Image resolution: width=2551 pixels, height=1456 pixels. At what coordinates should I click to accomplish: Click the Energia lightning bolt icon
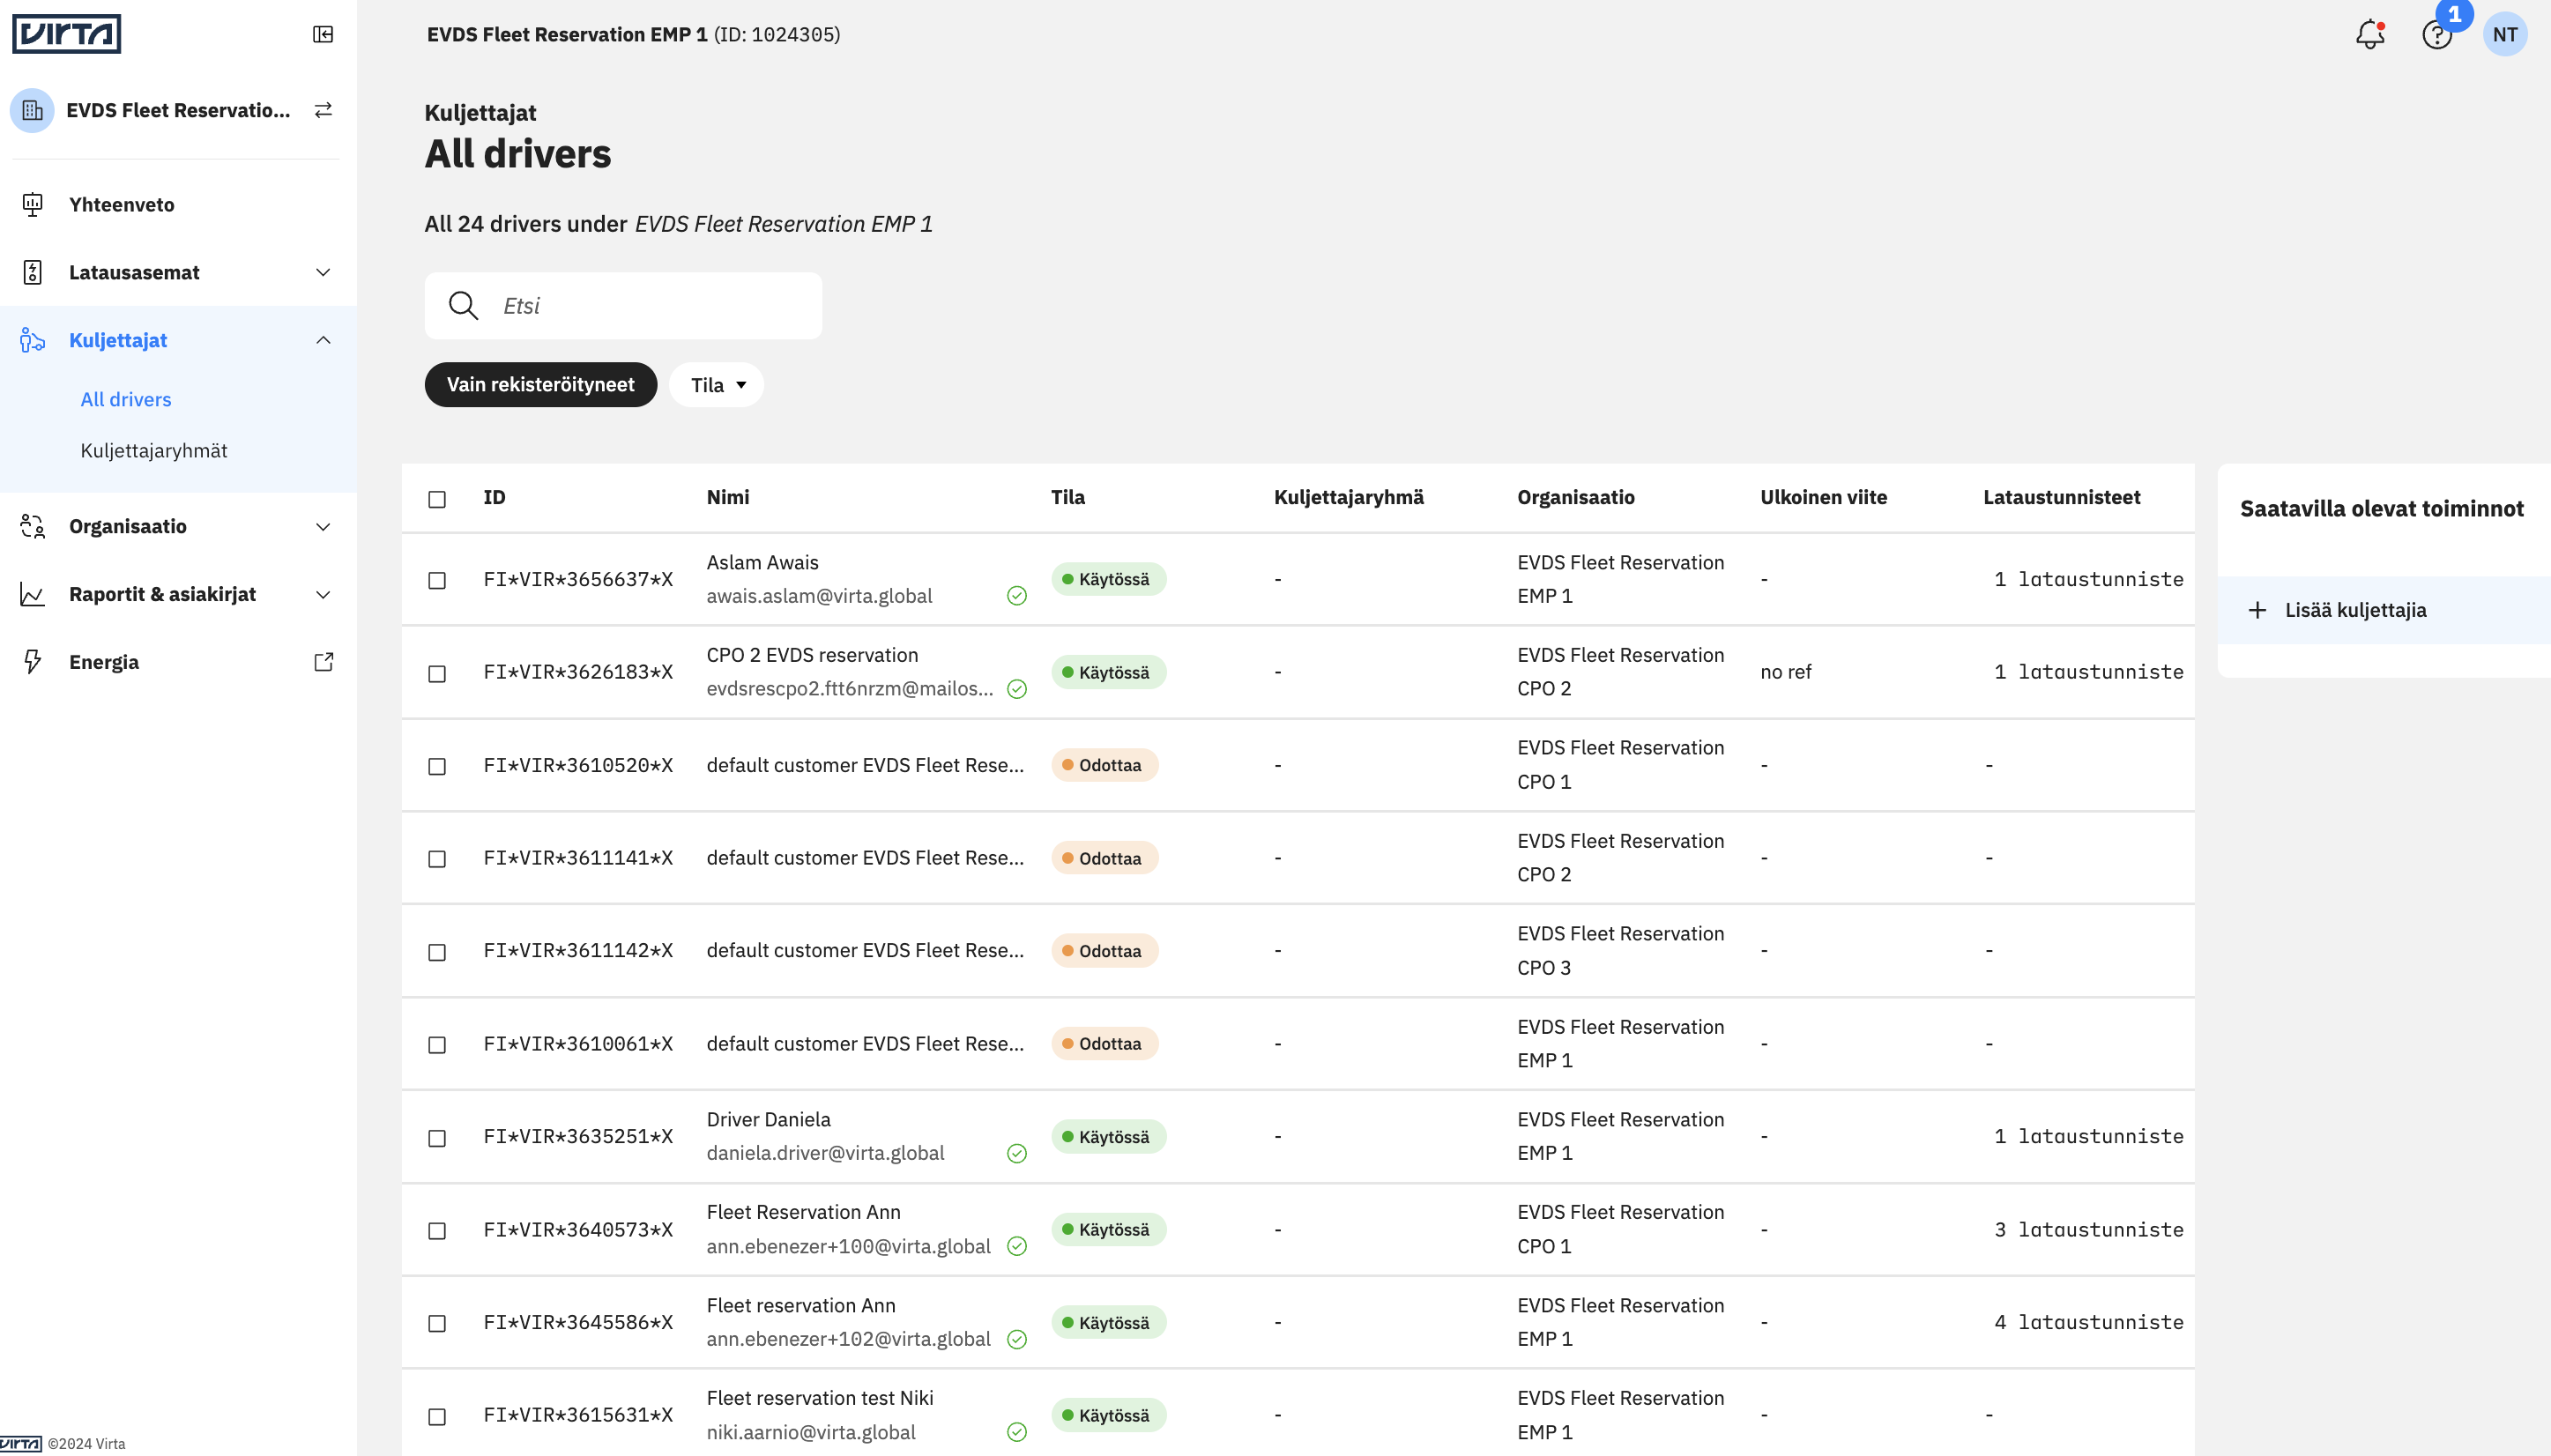[x=32, y=662]
